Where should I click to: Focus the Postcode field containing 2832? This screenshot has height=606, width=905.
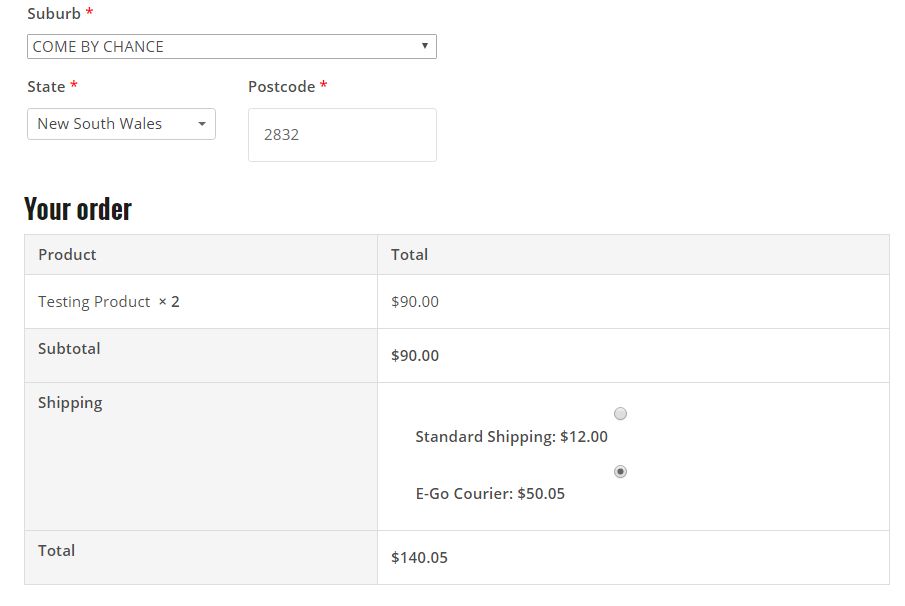click(x=342, y=135)
